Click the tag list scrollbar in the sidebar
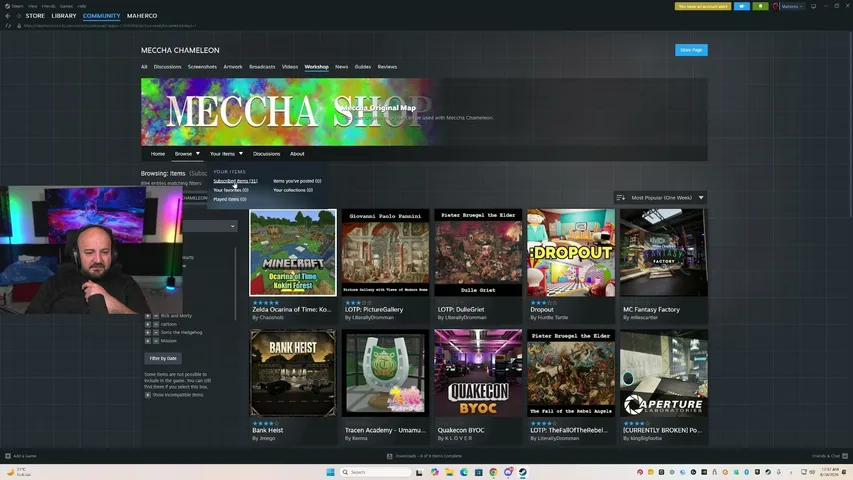The height and width of the screenshot is (480, 853). (x=236, y=283)
